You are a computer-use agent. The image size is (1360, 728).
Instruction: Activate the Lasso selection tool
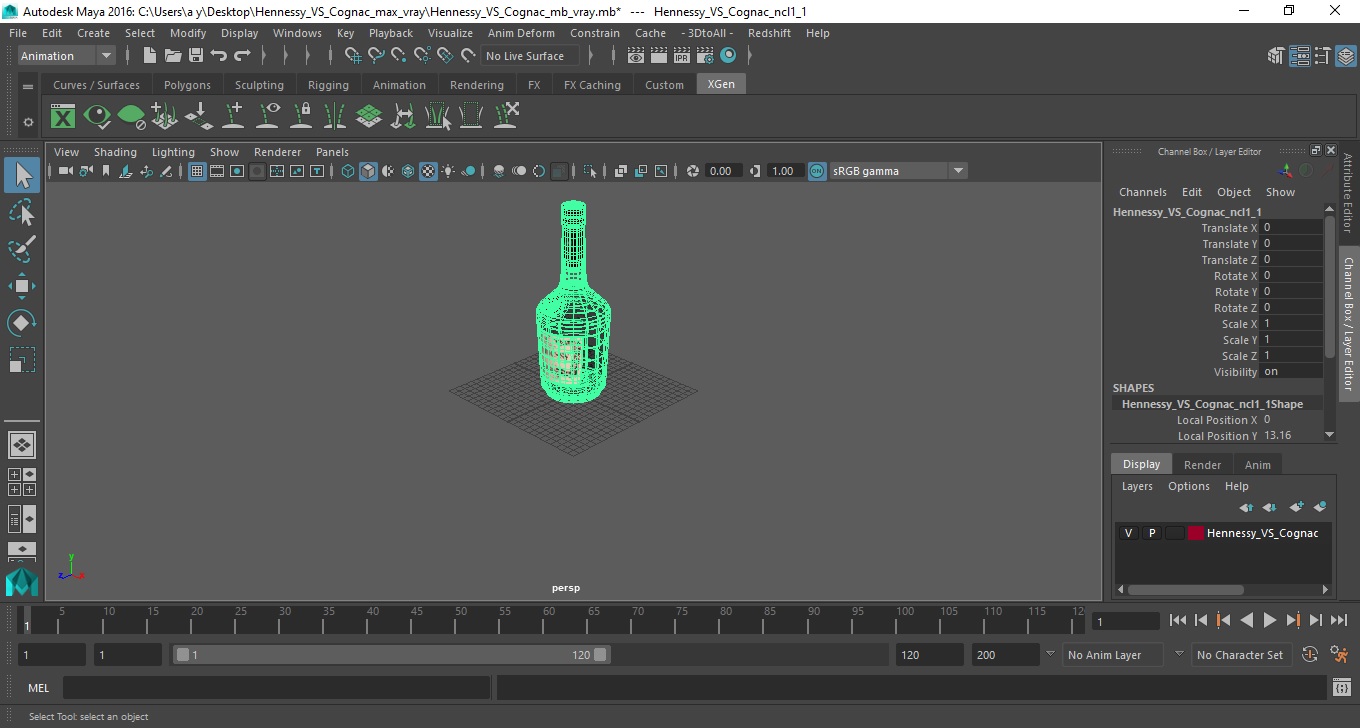(21, 212)
